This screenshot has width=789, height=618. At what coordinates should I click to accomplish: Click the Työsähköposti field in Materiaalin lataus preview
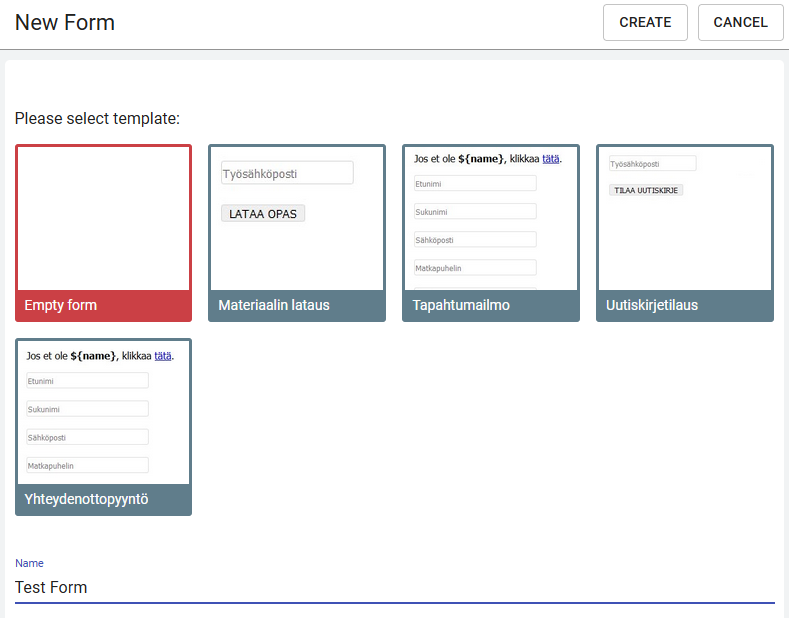pos(287,173)
